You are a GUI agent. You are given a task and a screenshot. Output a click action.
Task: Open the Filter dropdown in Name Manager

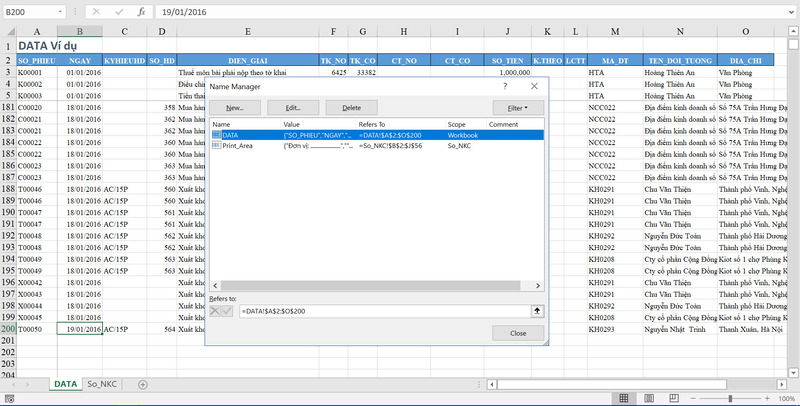pyautogui.click(x=517, y=106)
